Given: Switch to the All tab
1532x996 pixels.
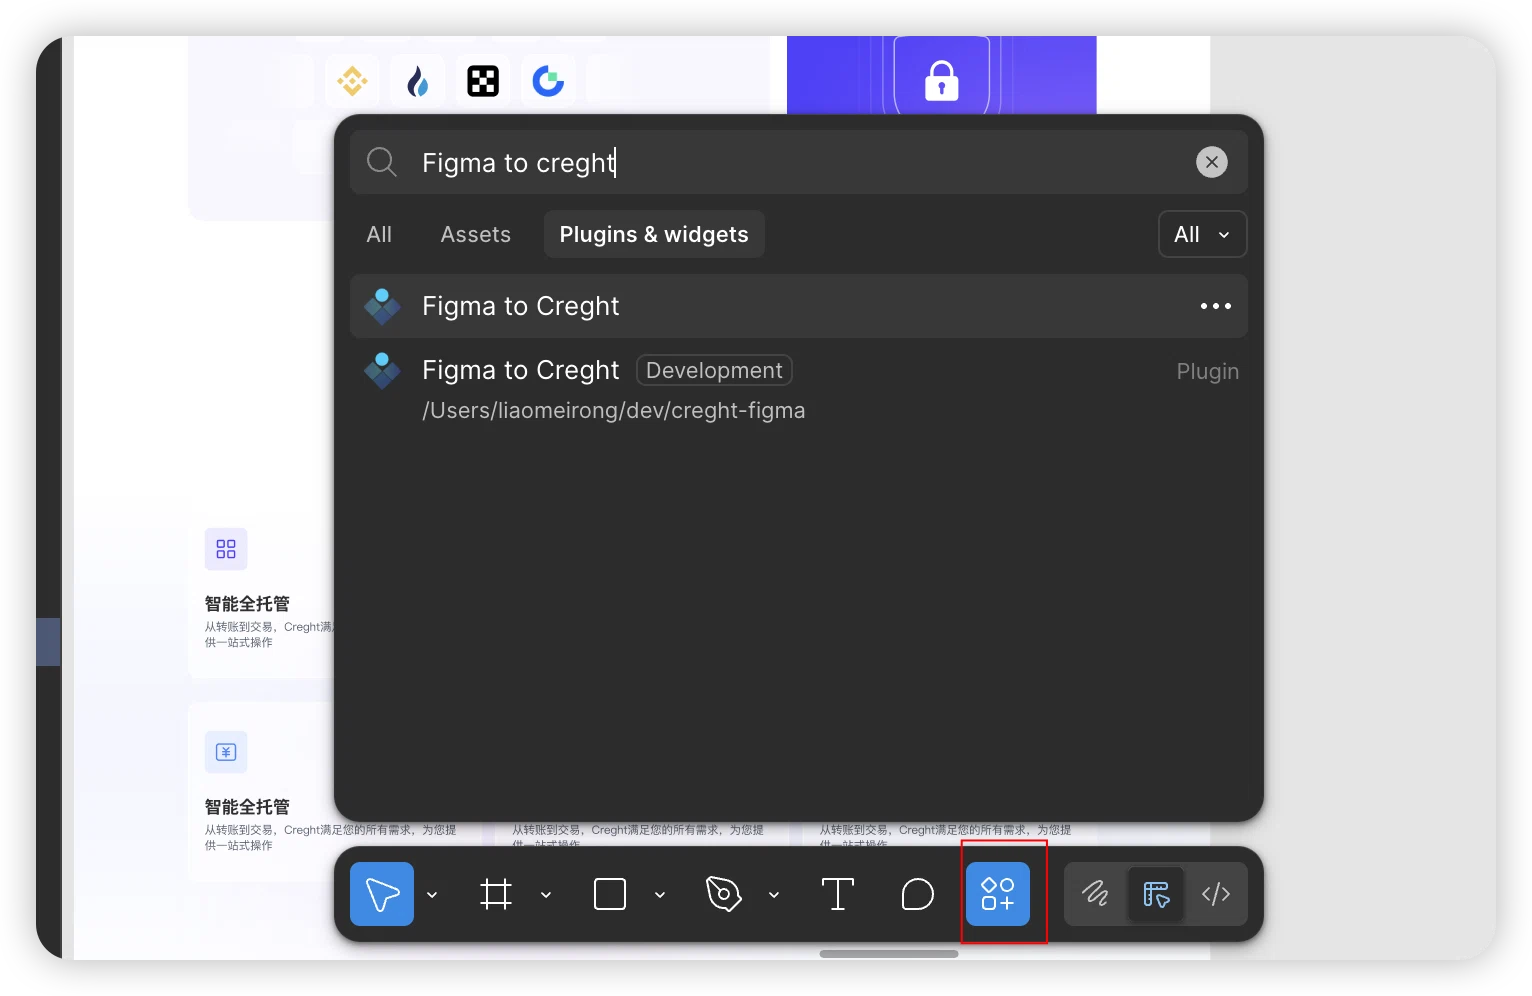Looking at the screenshot, I should point(379,234).
